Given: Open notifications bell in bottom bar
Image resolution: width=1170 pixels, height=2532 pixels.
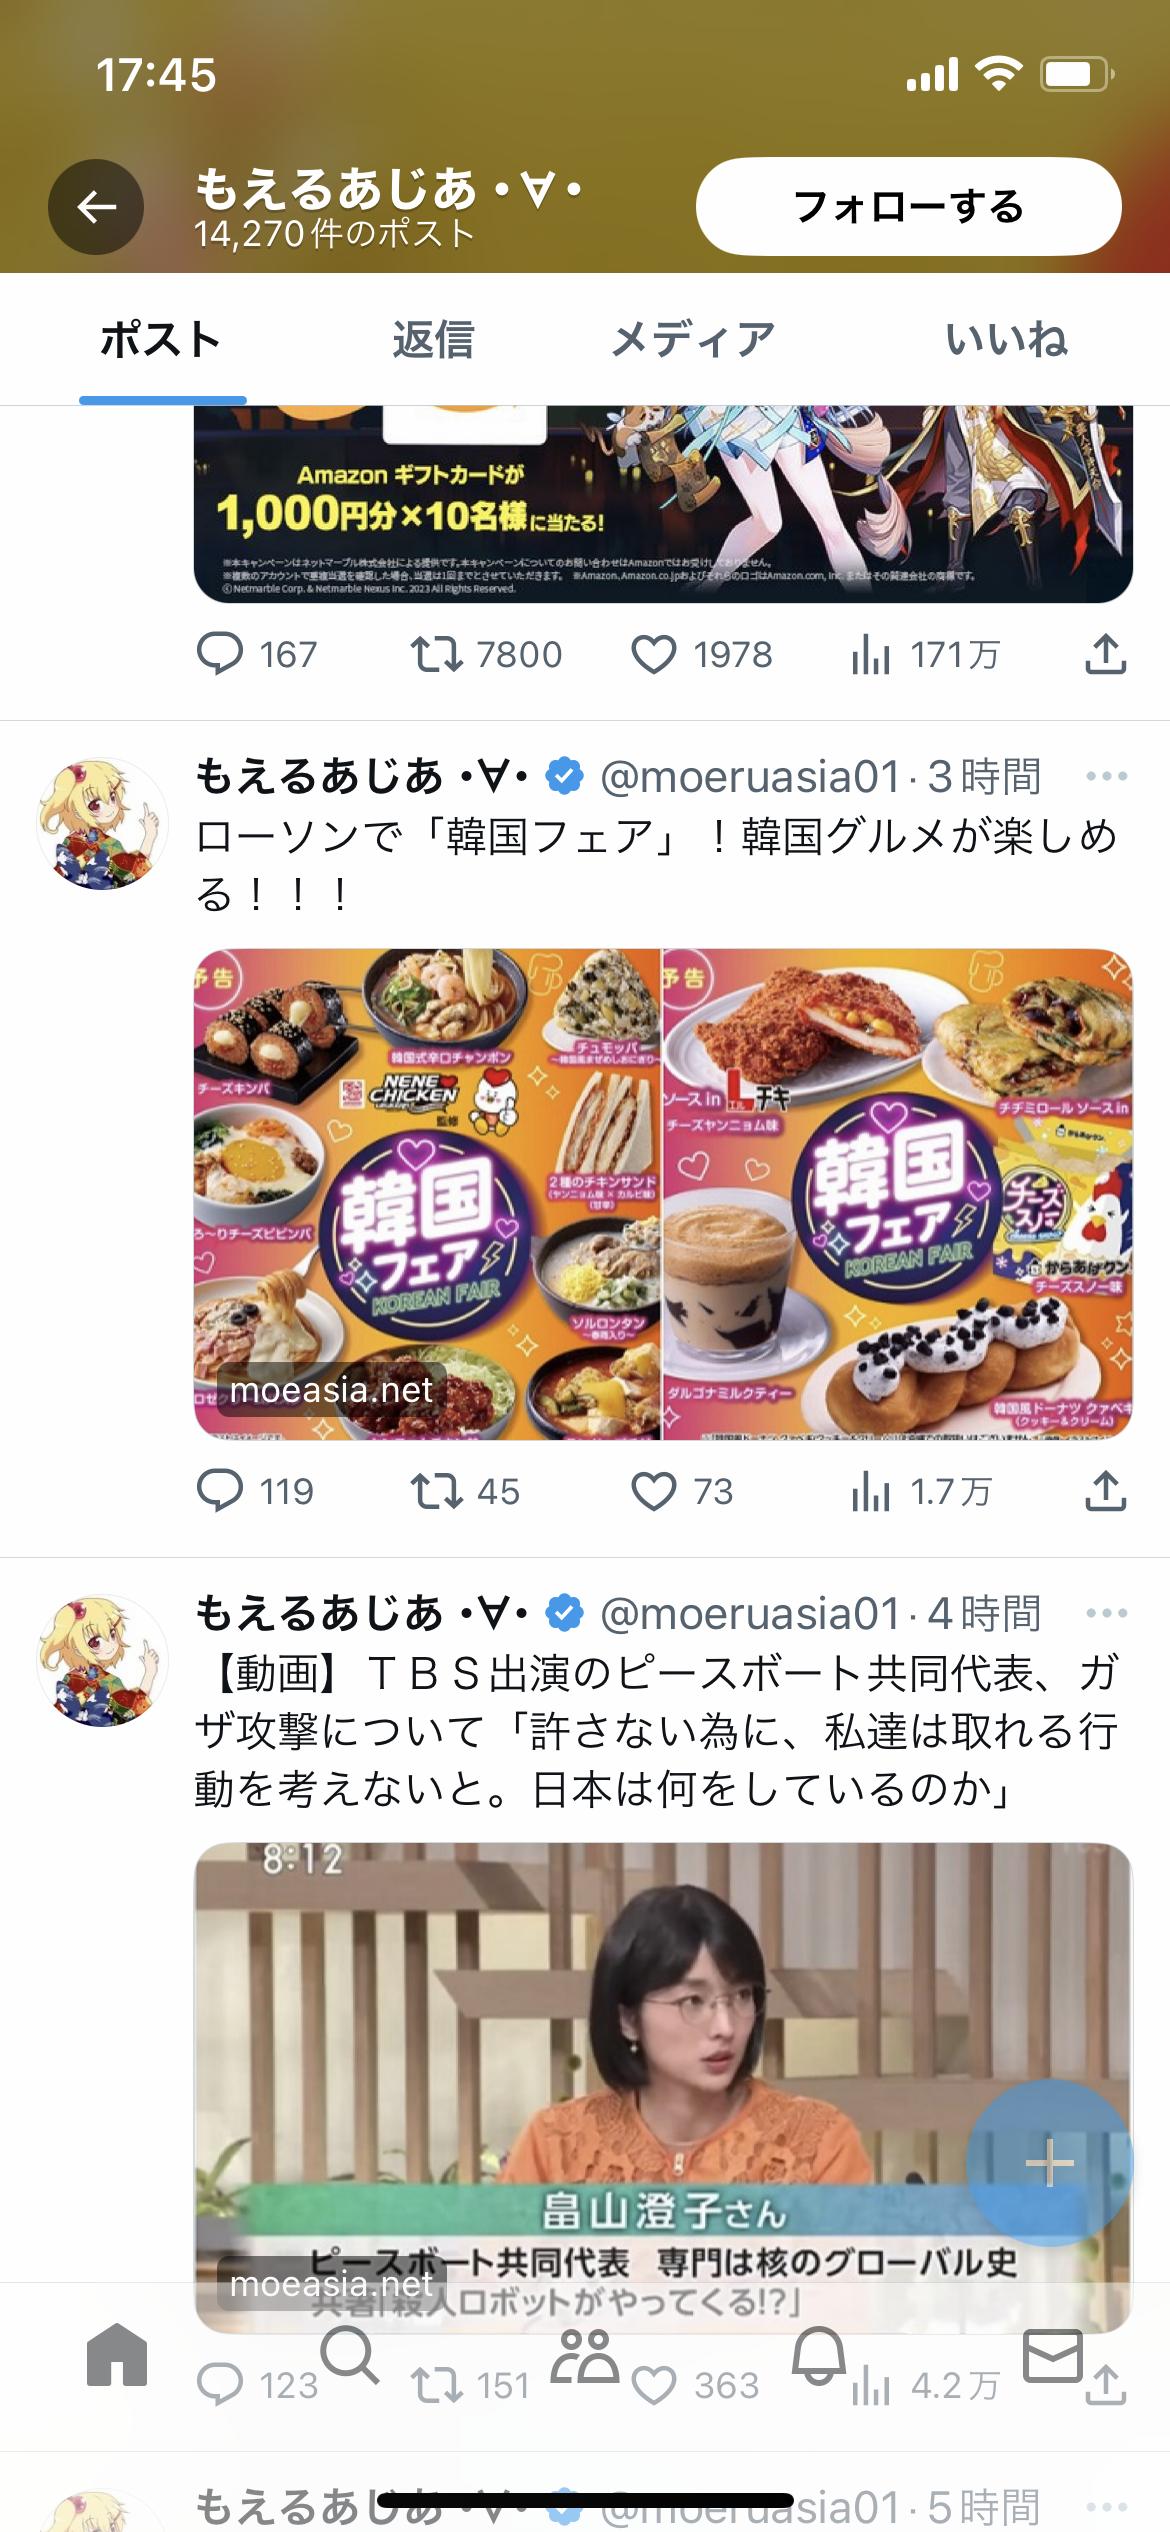Looking at the screenshot, I should click(x=819, y=2356).
